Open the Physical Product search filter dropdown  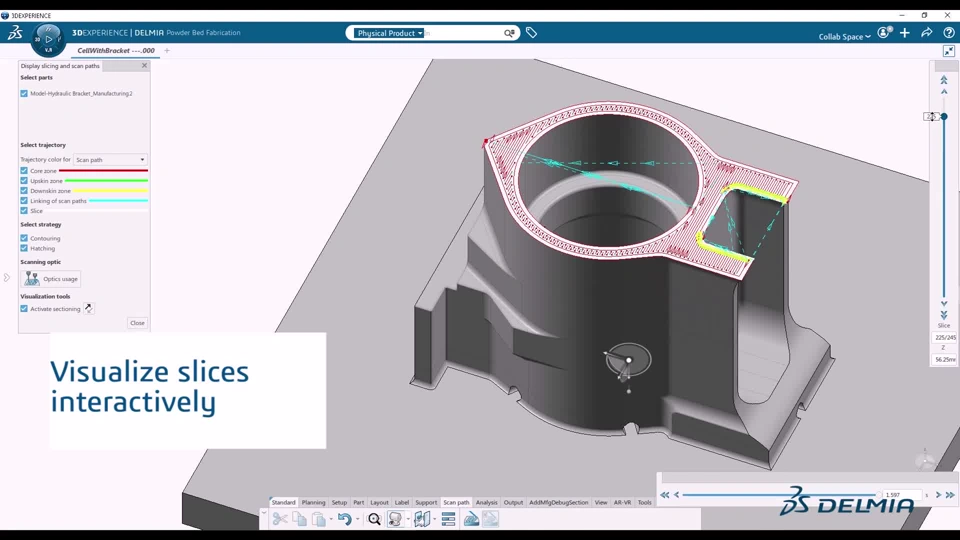click(389, 33)
